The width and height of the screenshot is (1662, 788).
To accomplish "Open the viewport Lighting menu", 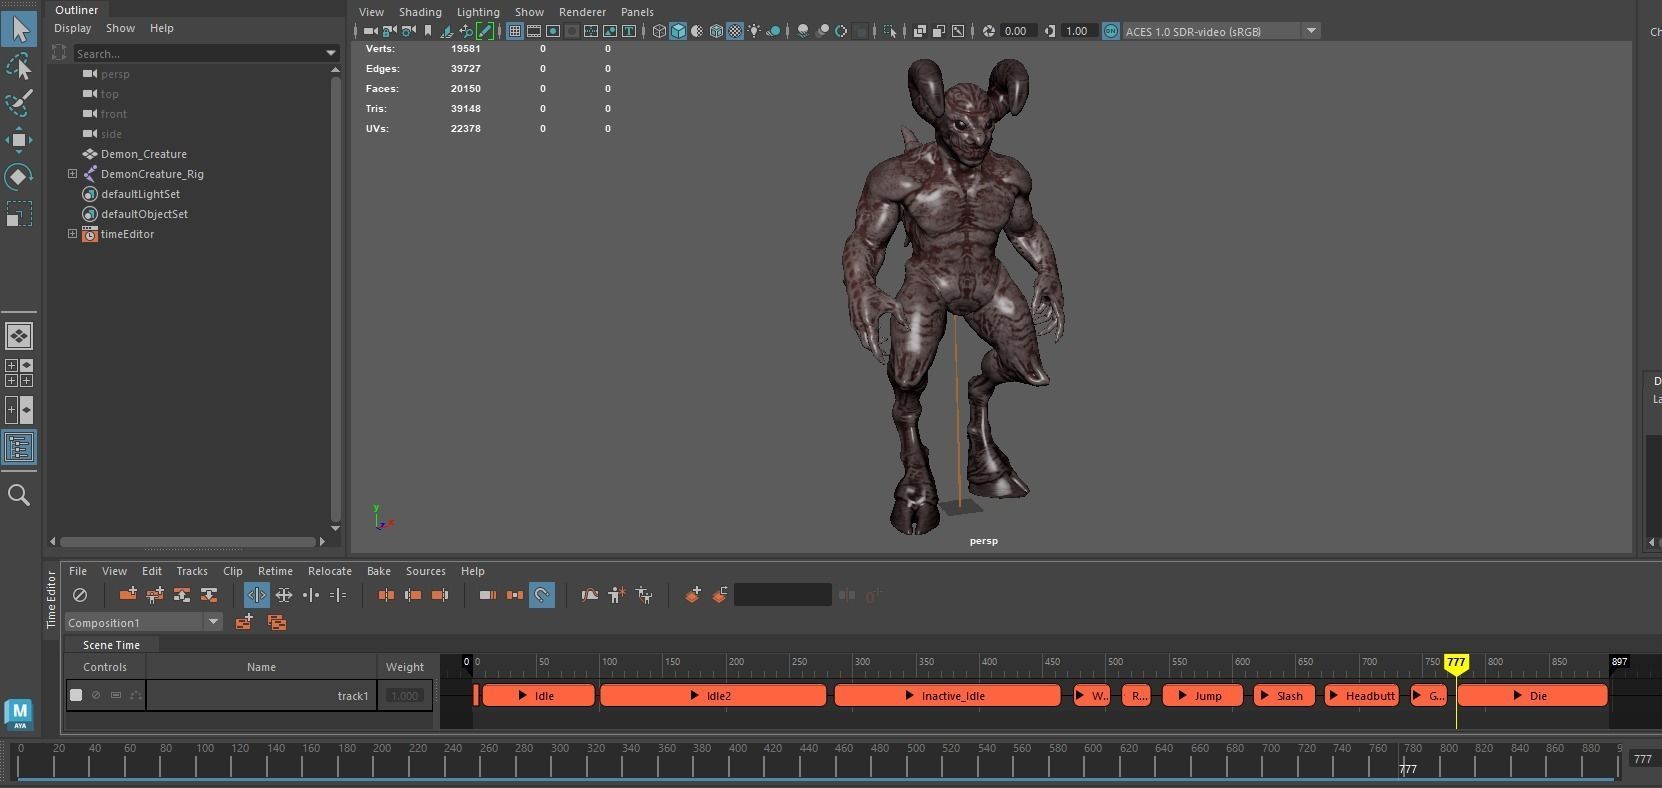I will [x=478, y=12].
